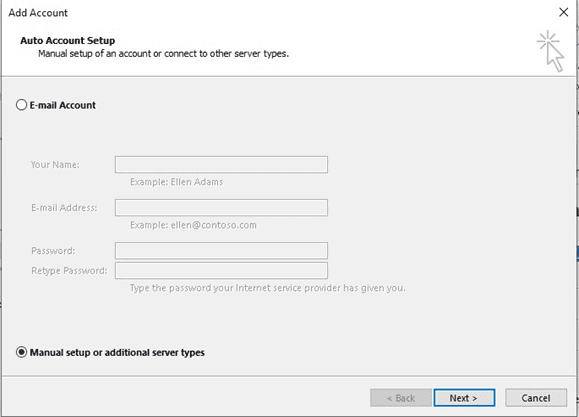Click the Your Name input field

(221, 164)
